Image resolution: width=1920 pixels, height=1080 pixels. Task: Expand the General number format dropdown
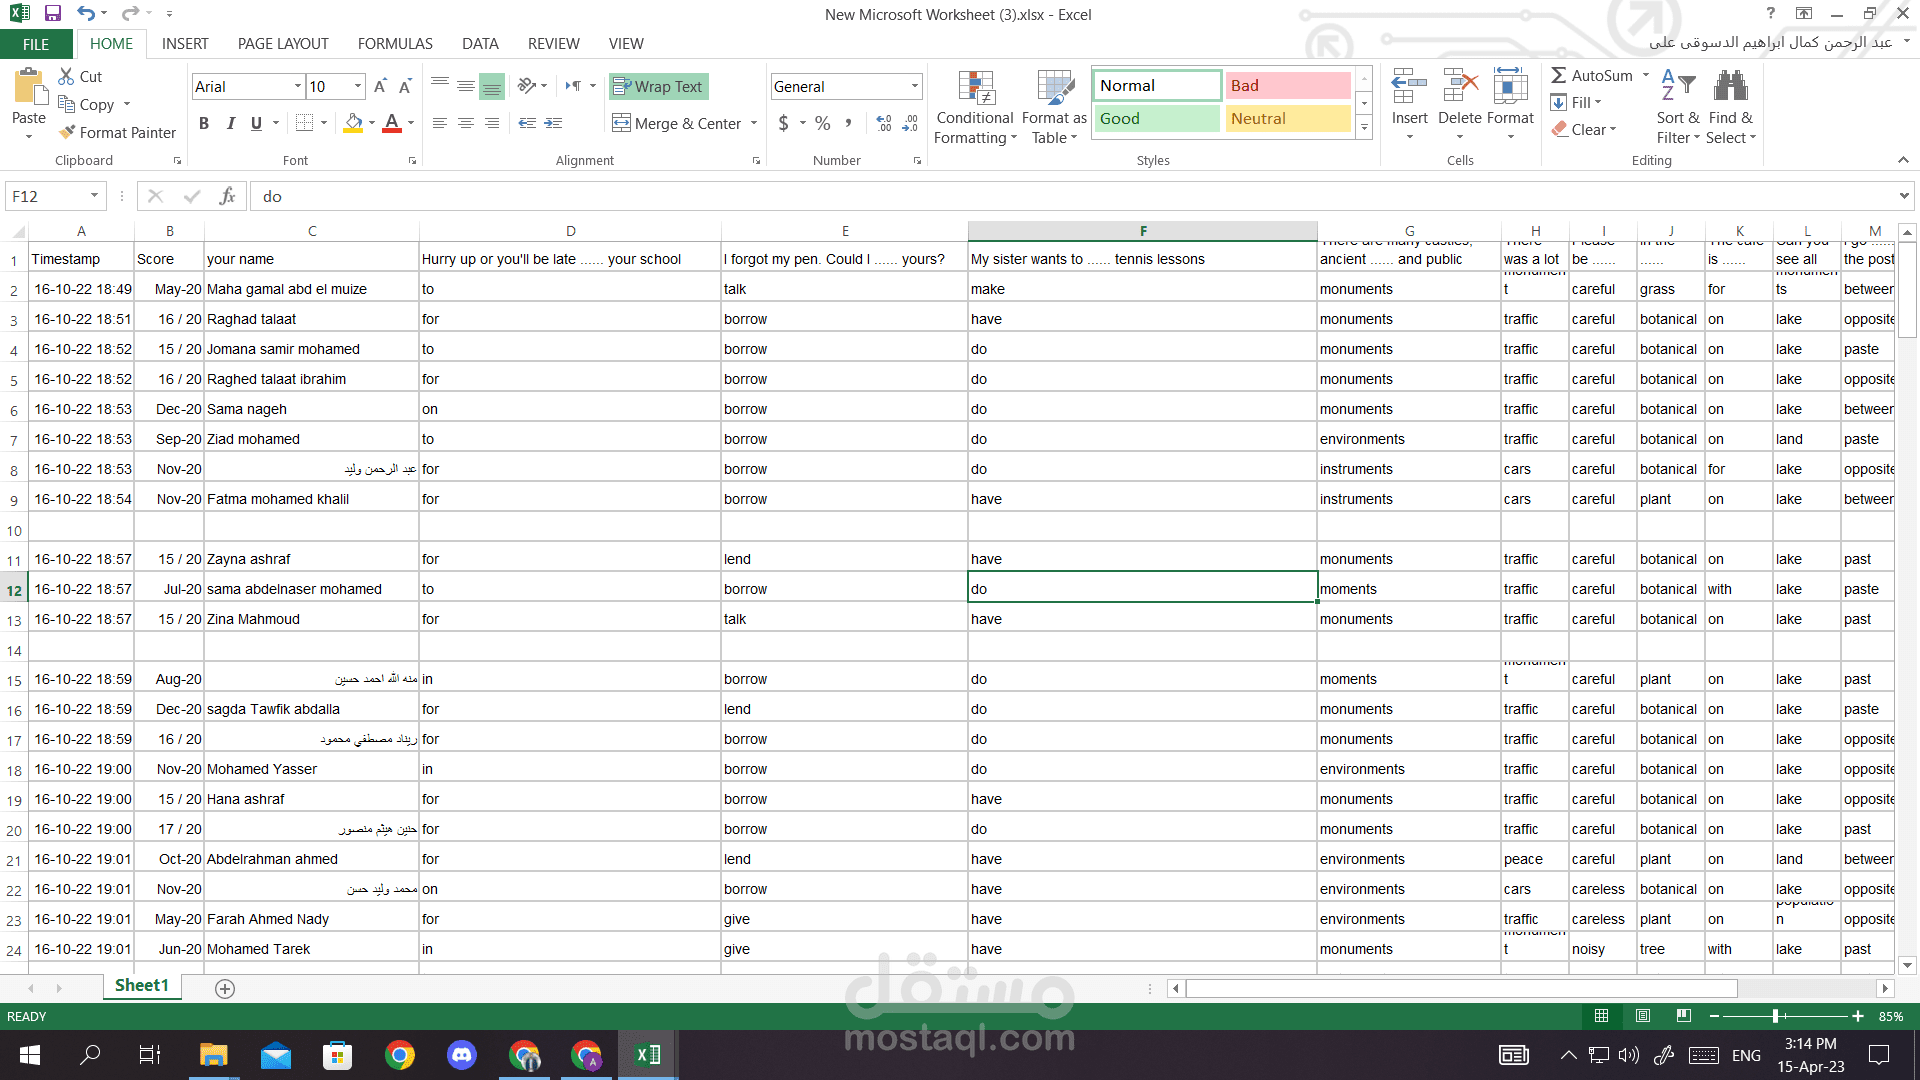[x=914, y=87]
